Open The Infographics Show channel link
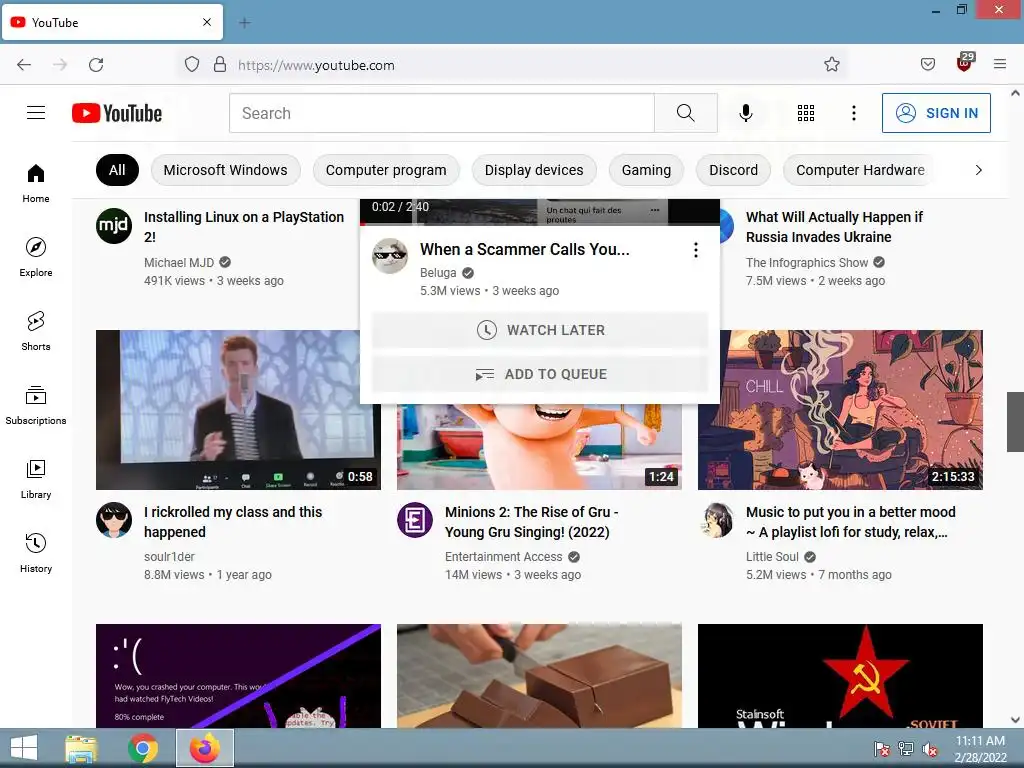Viewport: 1024px width, 768px height. [807, 263]
